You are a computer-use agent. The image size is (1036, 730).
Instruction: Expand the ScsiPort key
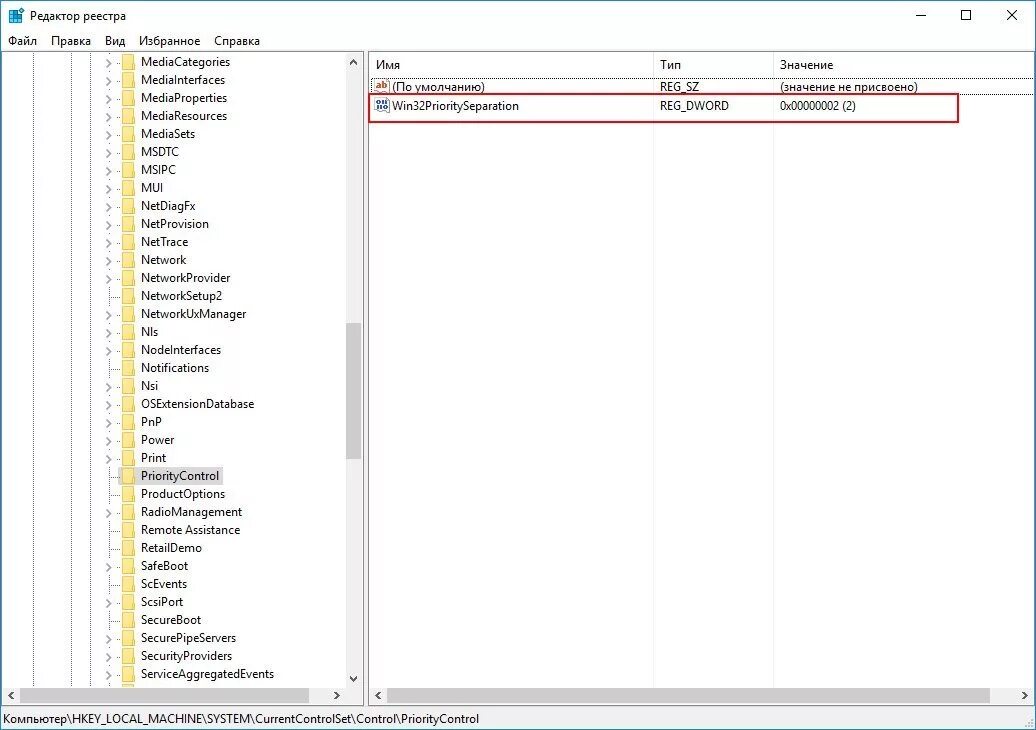[x=109, y=602]
